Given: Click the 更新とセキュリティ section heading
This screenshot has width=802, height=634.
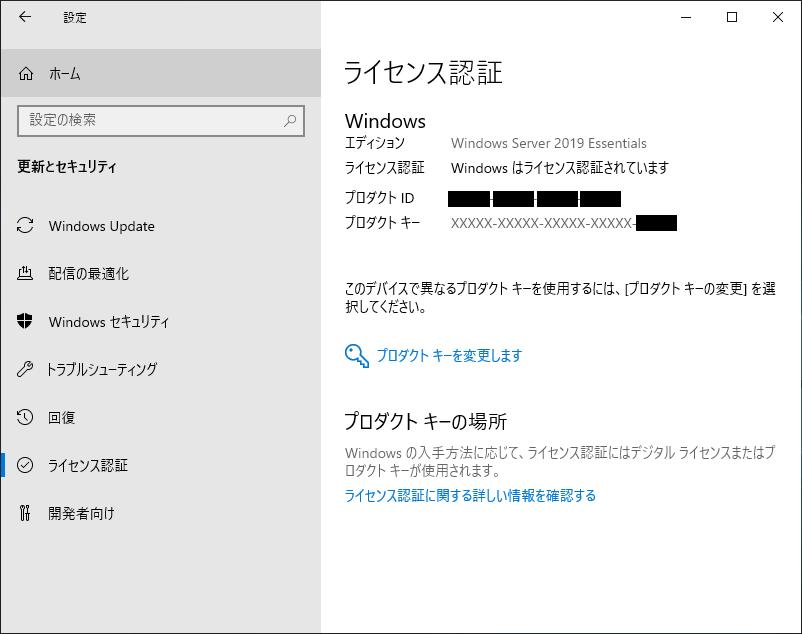Looking at the screenshot, I should tap(67, 167).
